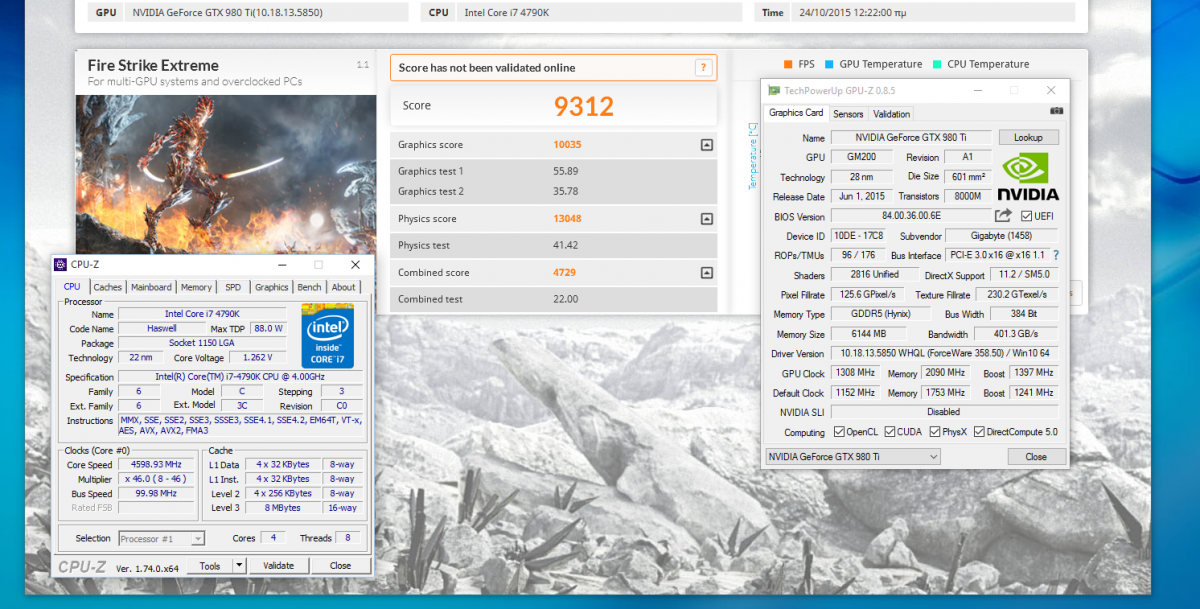Toggle the OpenCL checkbox
1200x609 pixels.
(x=839, y=432)
